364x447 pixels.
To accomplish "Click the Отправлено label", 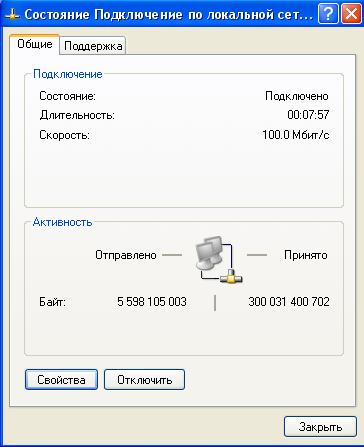I will (x=126, y=255).
